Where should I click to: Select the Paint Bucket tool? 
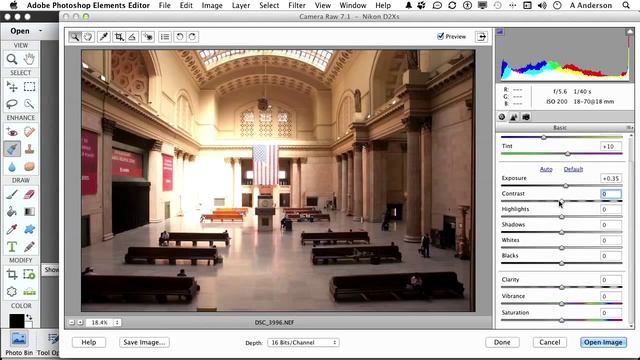(x=12, y=212)
